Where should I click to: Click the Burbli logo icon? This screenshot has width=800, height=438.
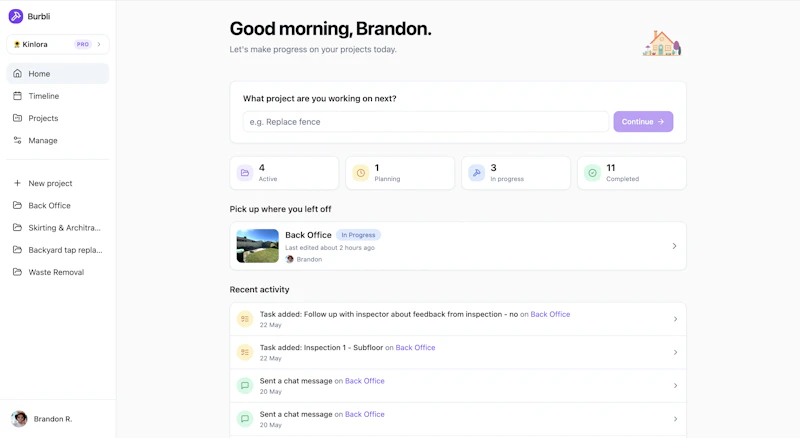click(x=16, y=16)
